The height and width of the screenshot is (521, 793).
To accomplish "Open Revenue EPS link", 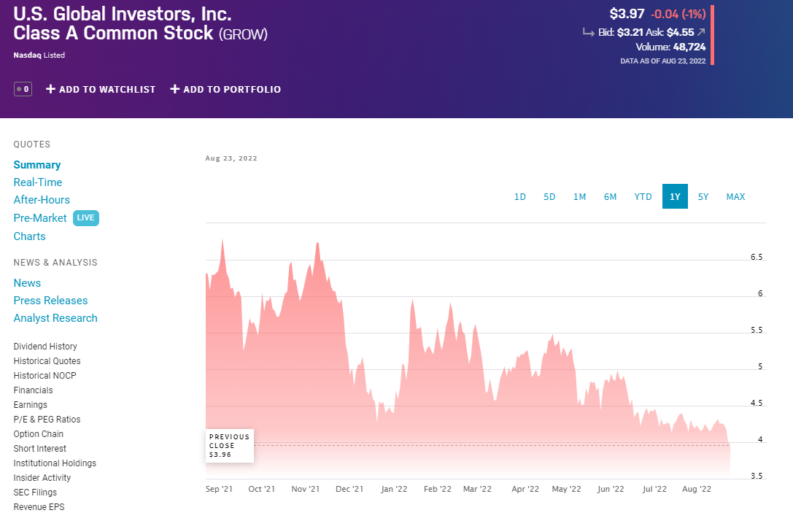I will [x=39, y=507].
